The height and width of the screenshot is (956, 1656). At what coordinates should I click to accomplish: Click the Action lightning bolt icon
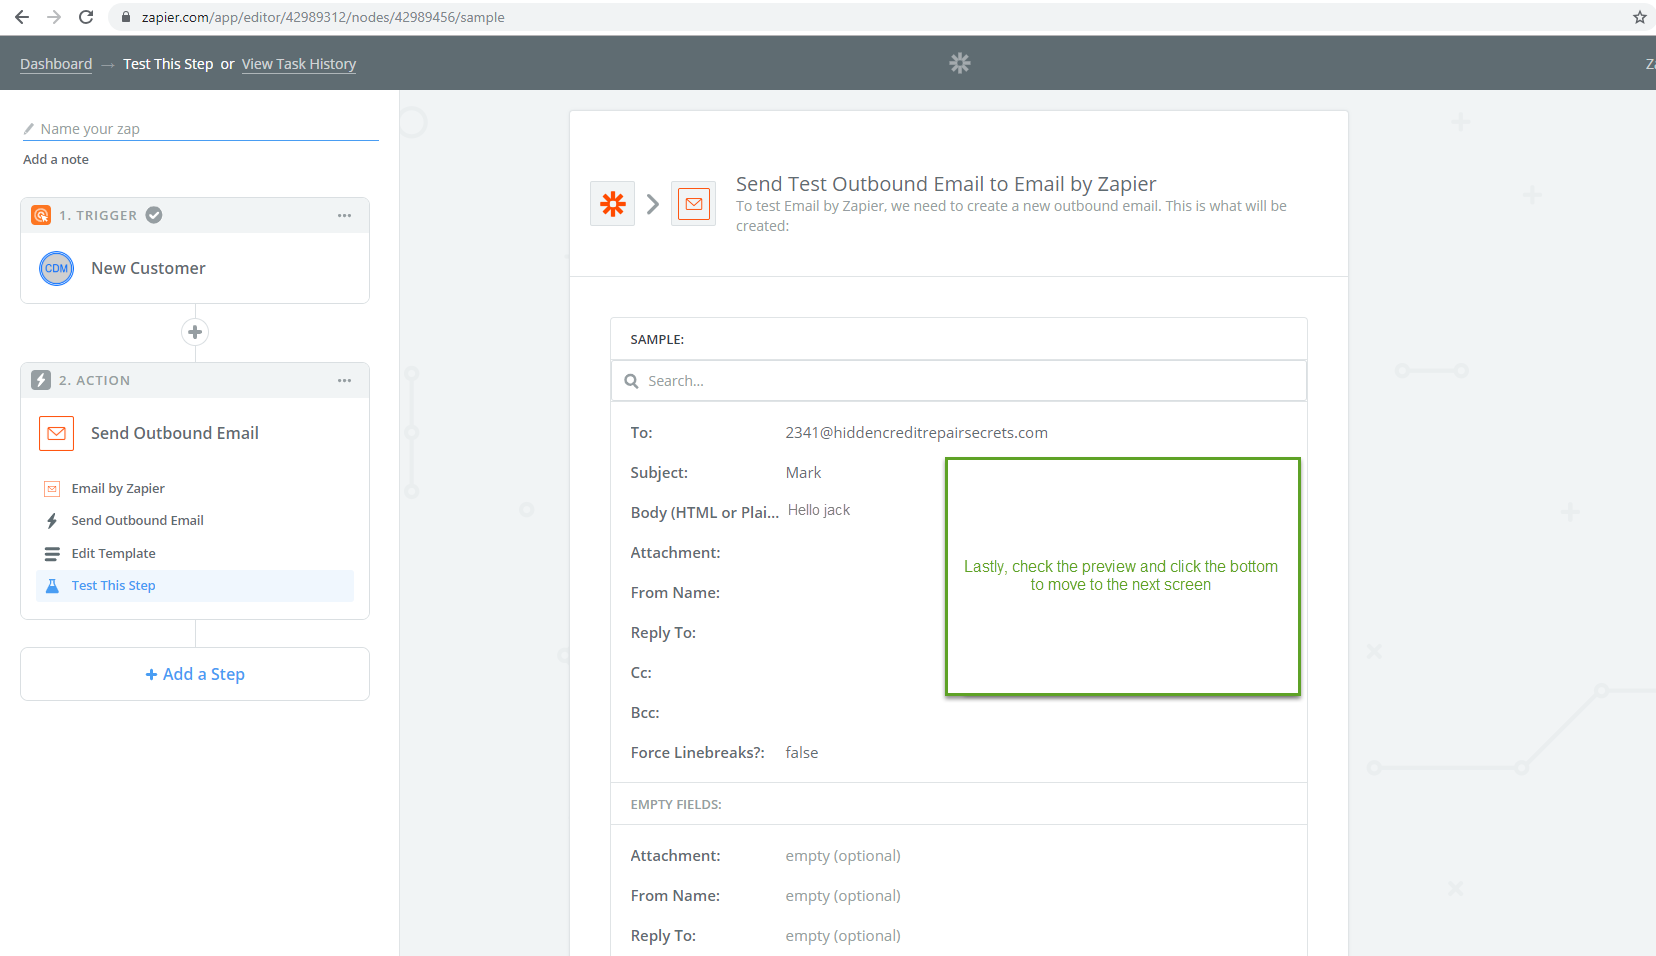pyautogui.click(x=41, y=380)
